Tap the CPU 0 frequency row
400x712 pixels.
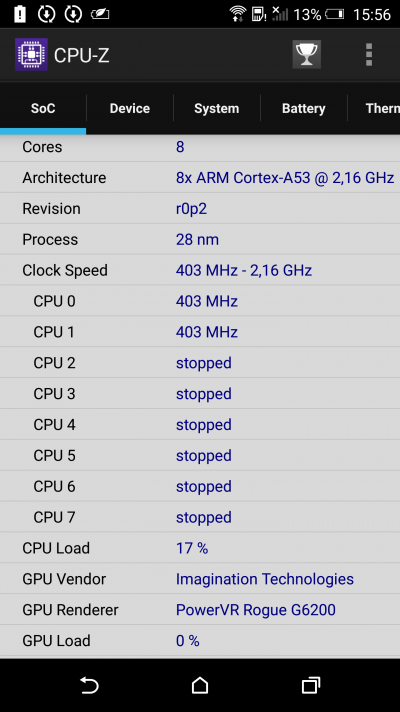coord(200,301)
